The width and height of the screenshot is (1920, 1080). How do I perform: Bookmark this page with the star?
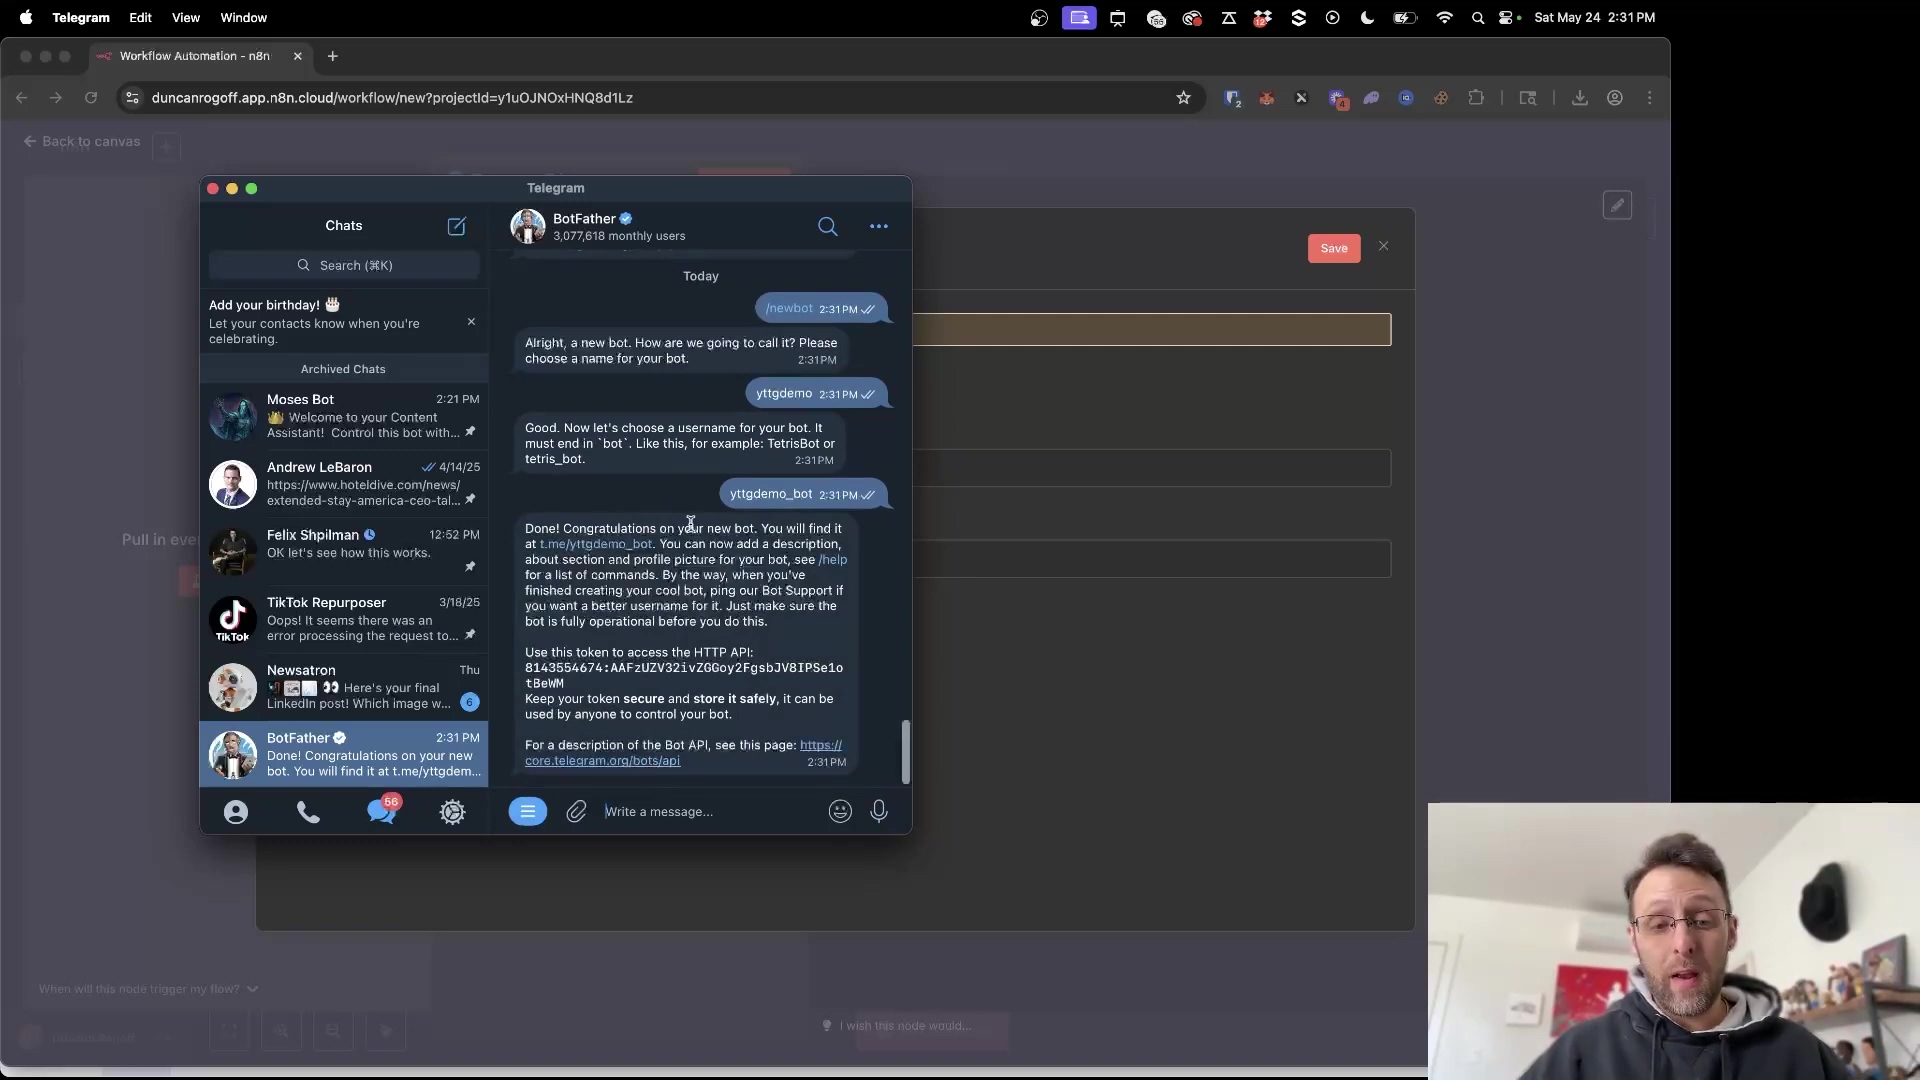coord(1183,98)
